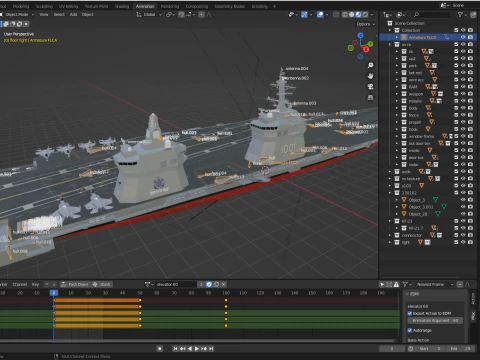
Task: Expand the 'light' collection
Action: [x=390, y=242]
